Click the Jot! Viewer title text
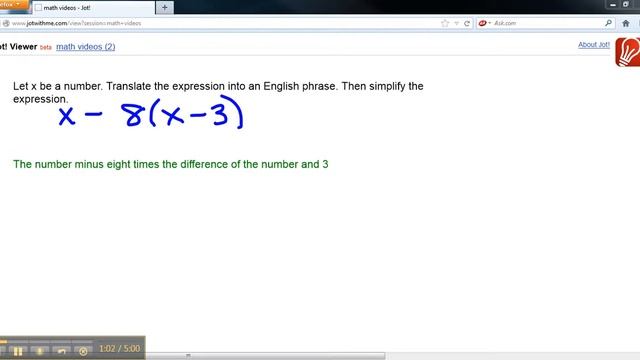 click(x=18, y=47)
